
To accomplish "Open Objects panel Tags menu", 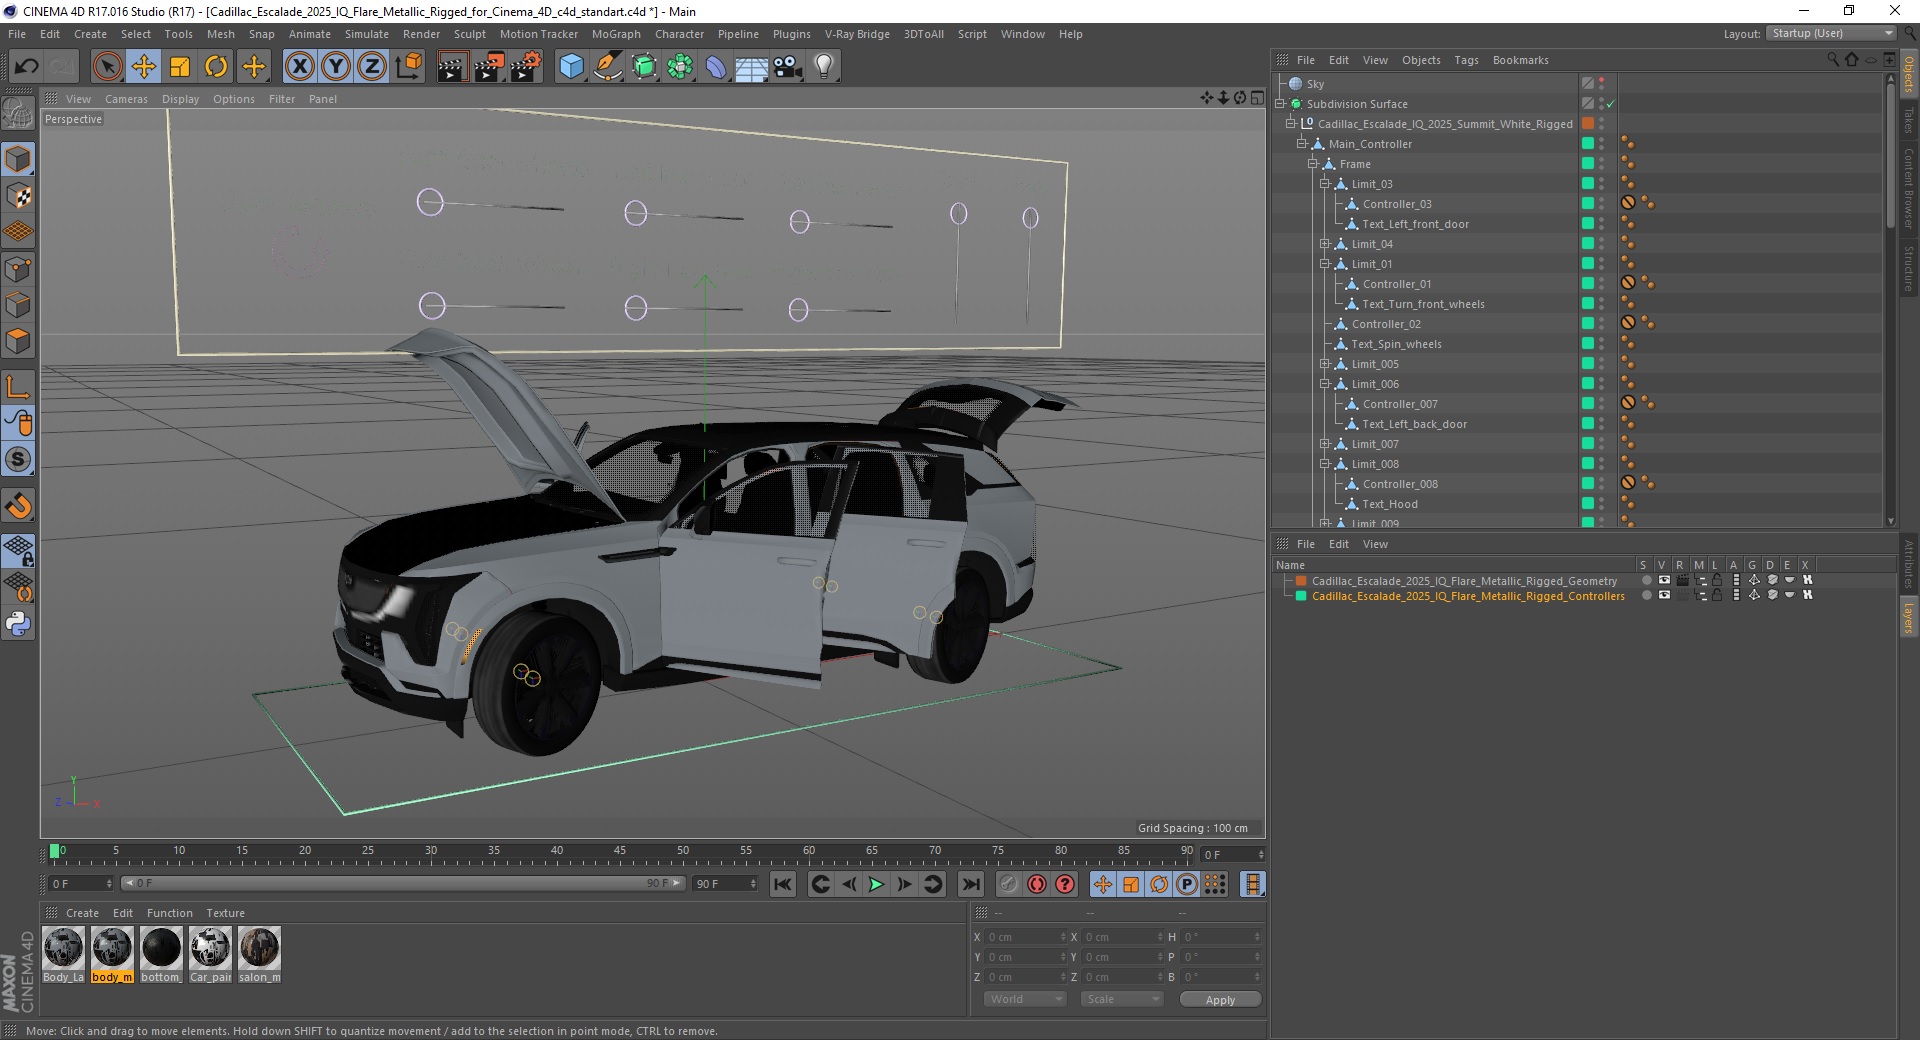I will (x=1466, y=60).
